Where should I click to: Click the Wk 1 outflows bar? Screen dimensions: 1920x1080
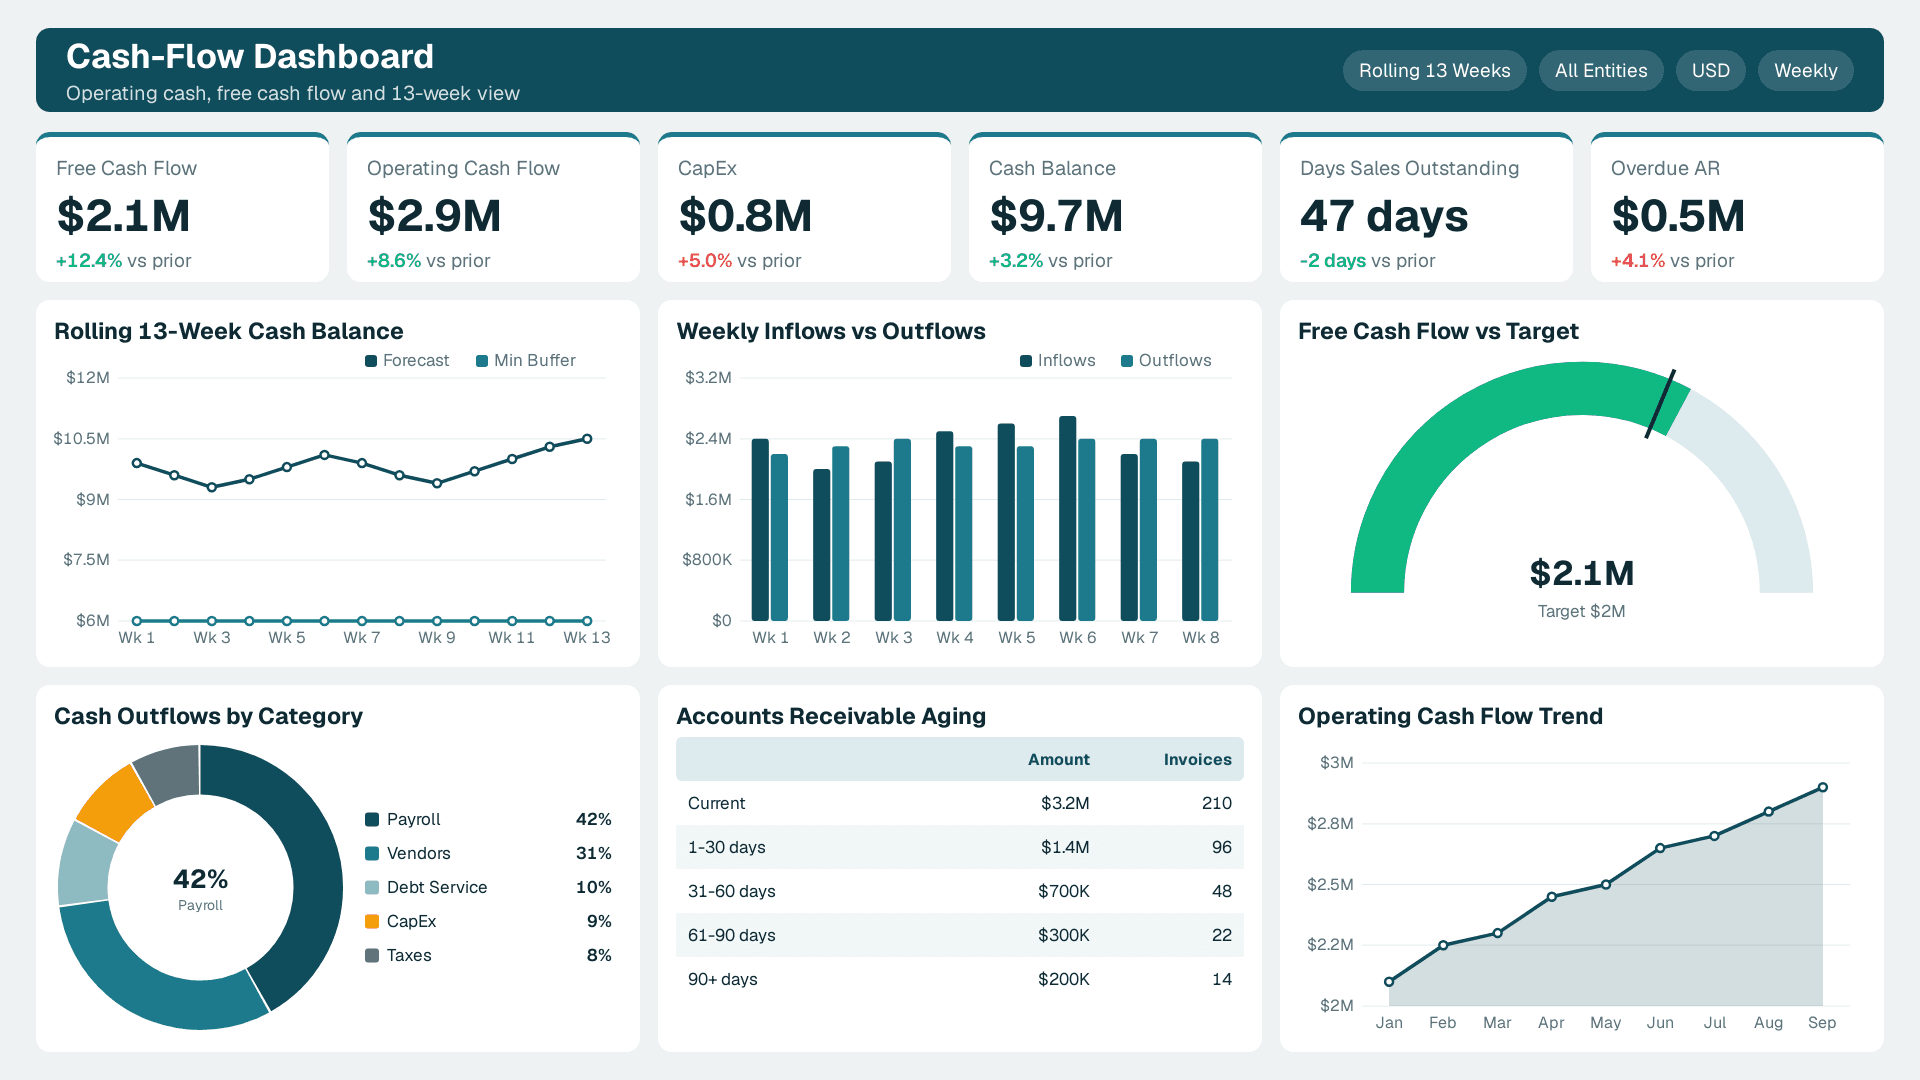(779, 538)
